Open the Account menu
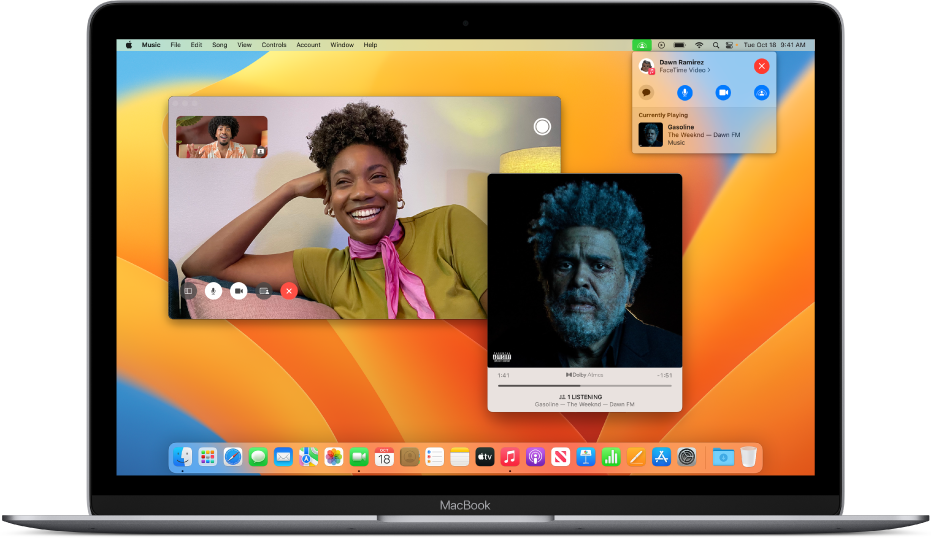The width and height of the screenshot is (932, 548). pos(308,45)
